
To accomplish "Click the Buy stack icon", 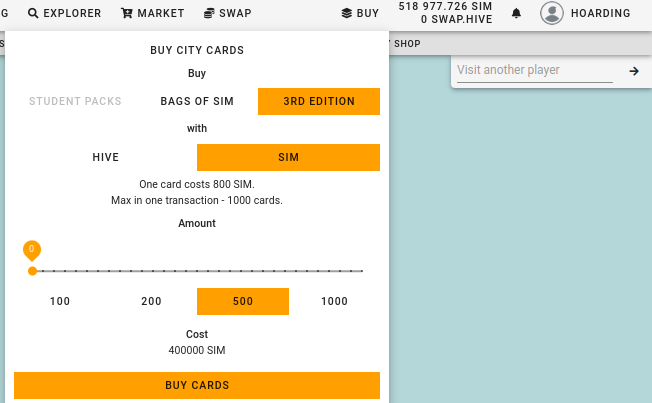I will (347, 13).
